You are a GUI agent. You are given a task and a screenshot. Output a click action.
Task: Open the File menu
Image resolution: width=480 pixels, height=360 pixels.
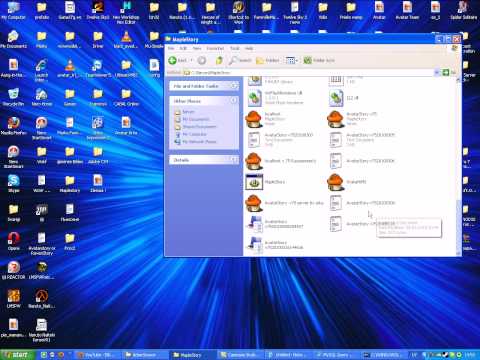171,48
